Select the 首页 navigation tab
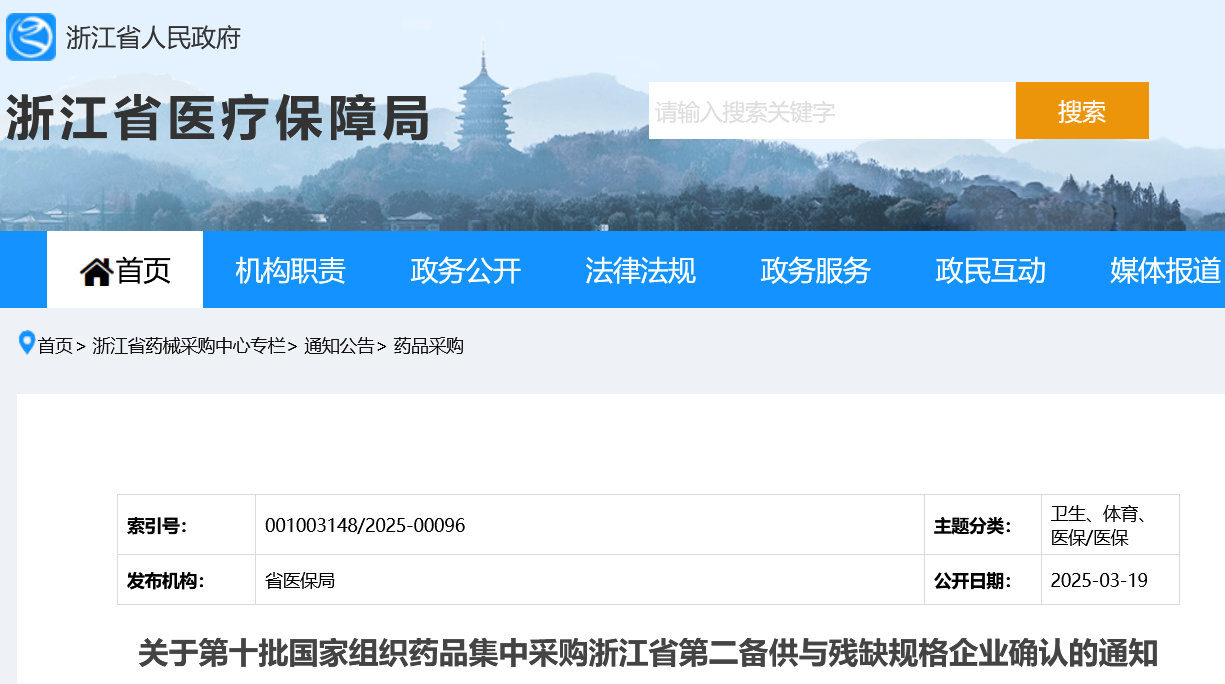The height and width of the screenshot is (684, 1225). (x=125, y=270)
